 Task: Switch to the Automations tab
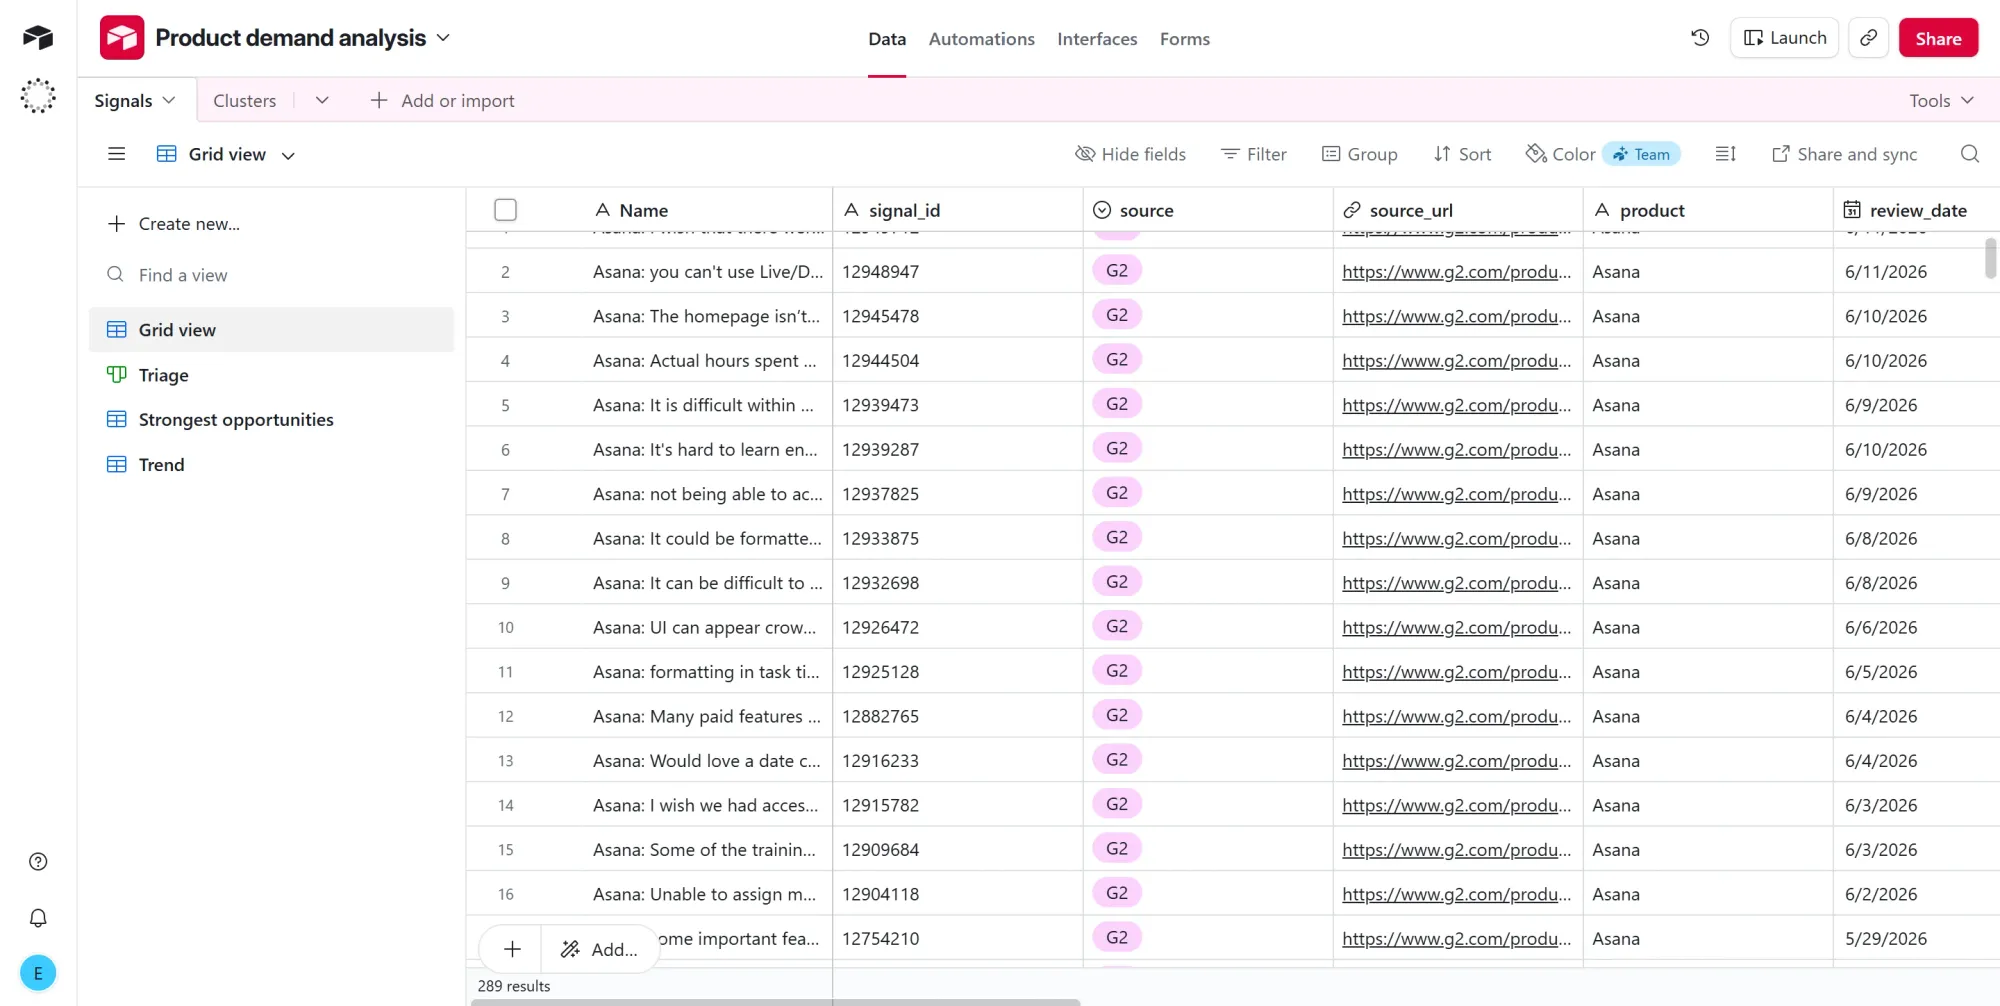[982, 39]
